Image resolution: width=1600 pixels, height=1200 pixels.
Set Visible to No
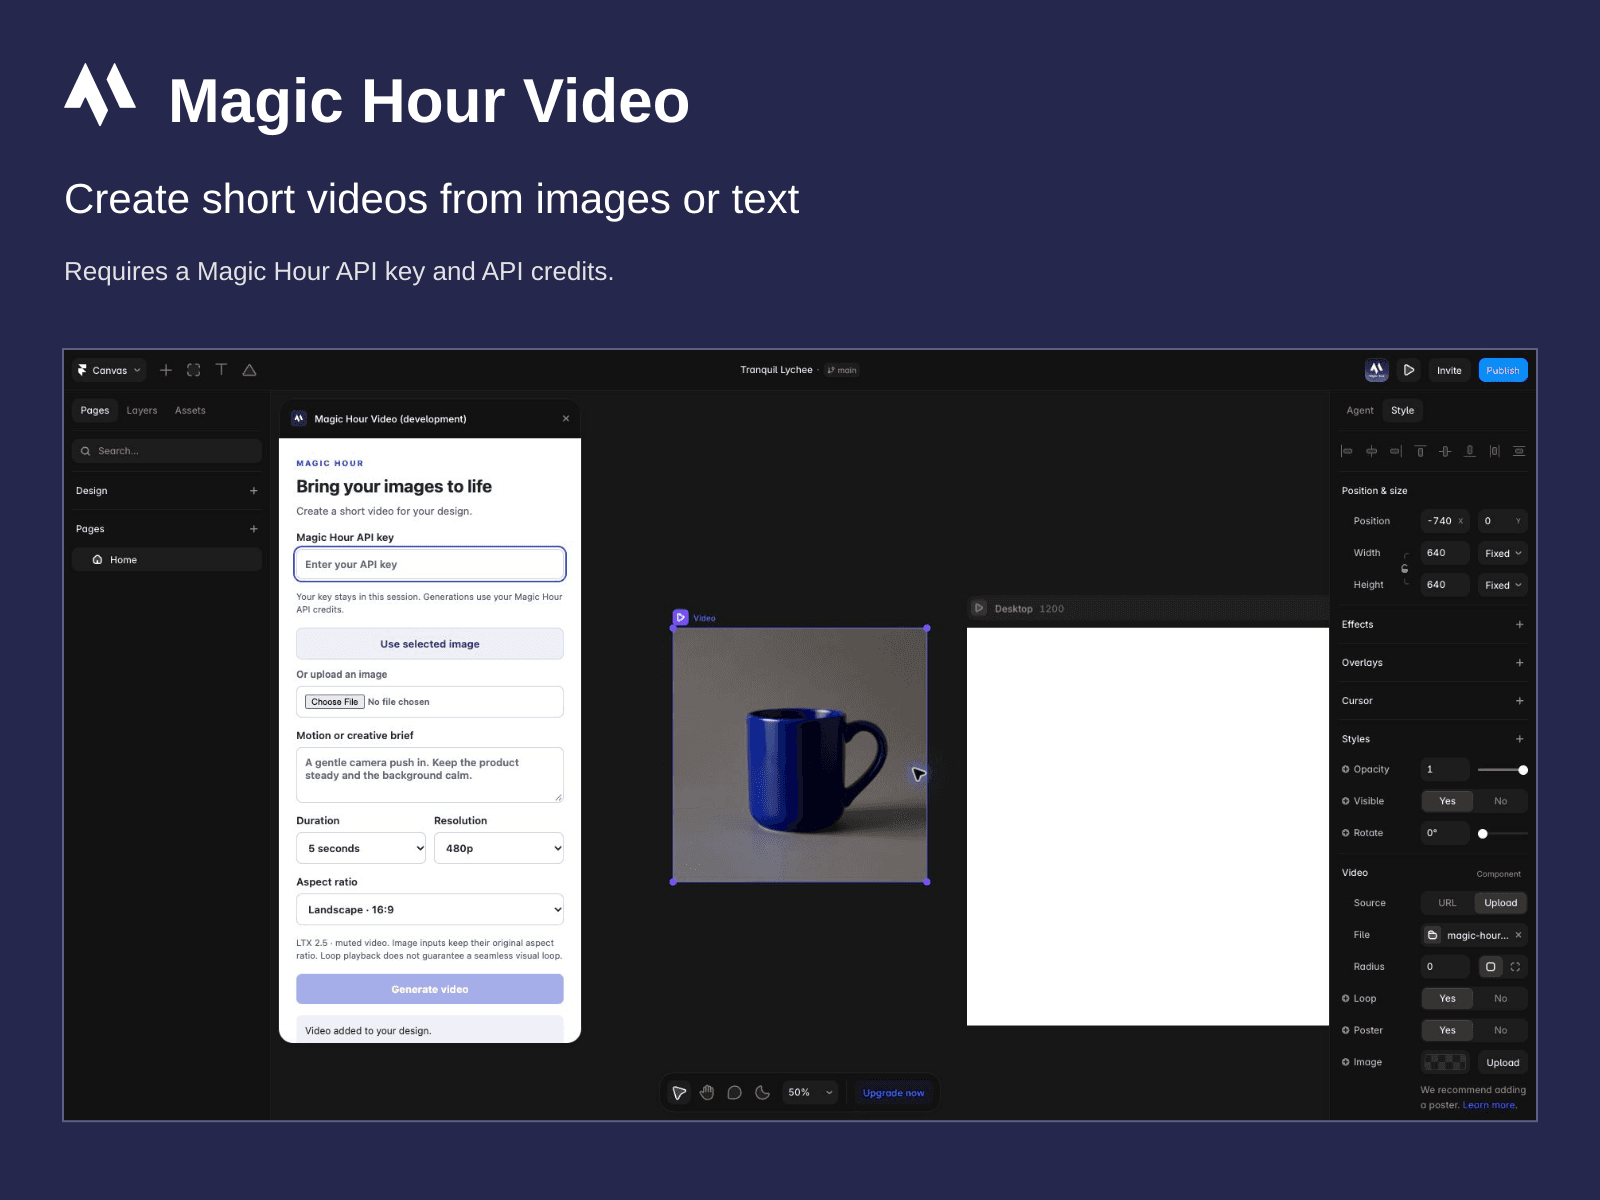click(x=1500, y=801)
